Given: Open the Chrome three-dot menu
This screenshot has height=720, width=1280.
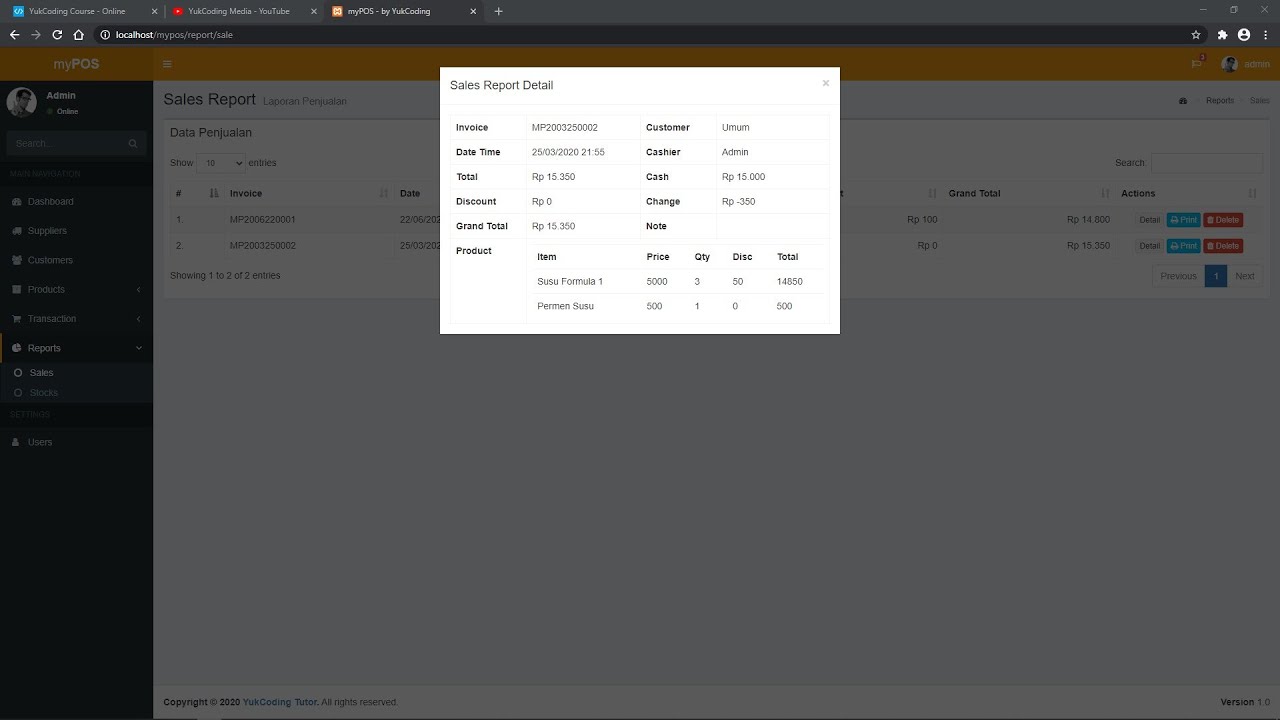Looking at the screenshot, I should pos(1264,35).
